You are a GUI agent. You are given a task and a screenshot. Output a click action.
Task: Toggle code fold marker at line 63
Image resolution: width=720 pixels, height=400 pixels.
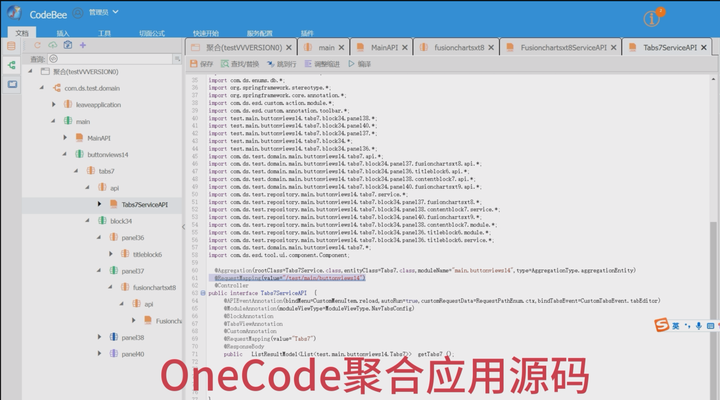[x=203, y=293]
